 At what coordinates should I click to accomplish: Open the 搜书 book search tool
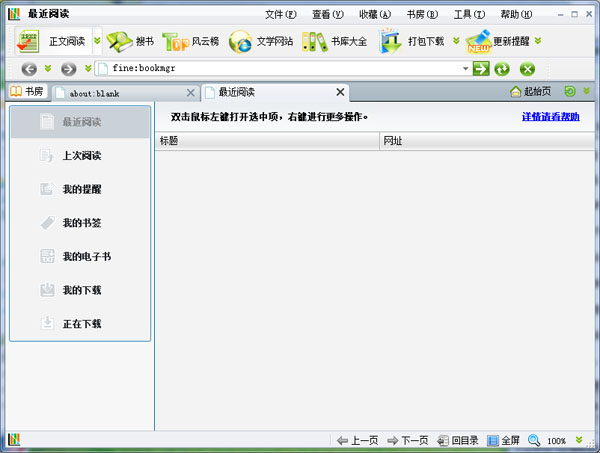coord(130,41)
